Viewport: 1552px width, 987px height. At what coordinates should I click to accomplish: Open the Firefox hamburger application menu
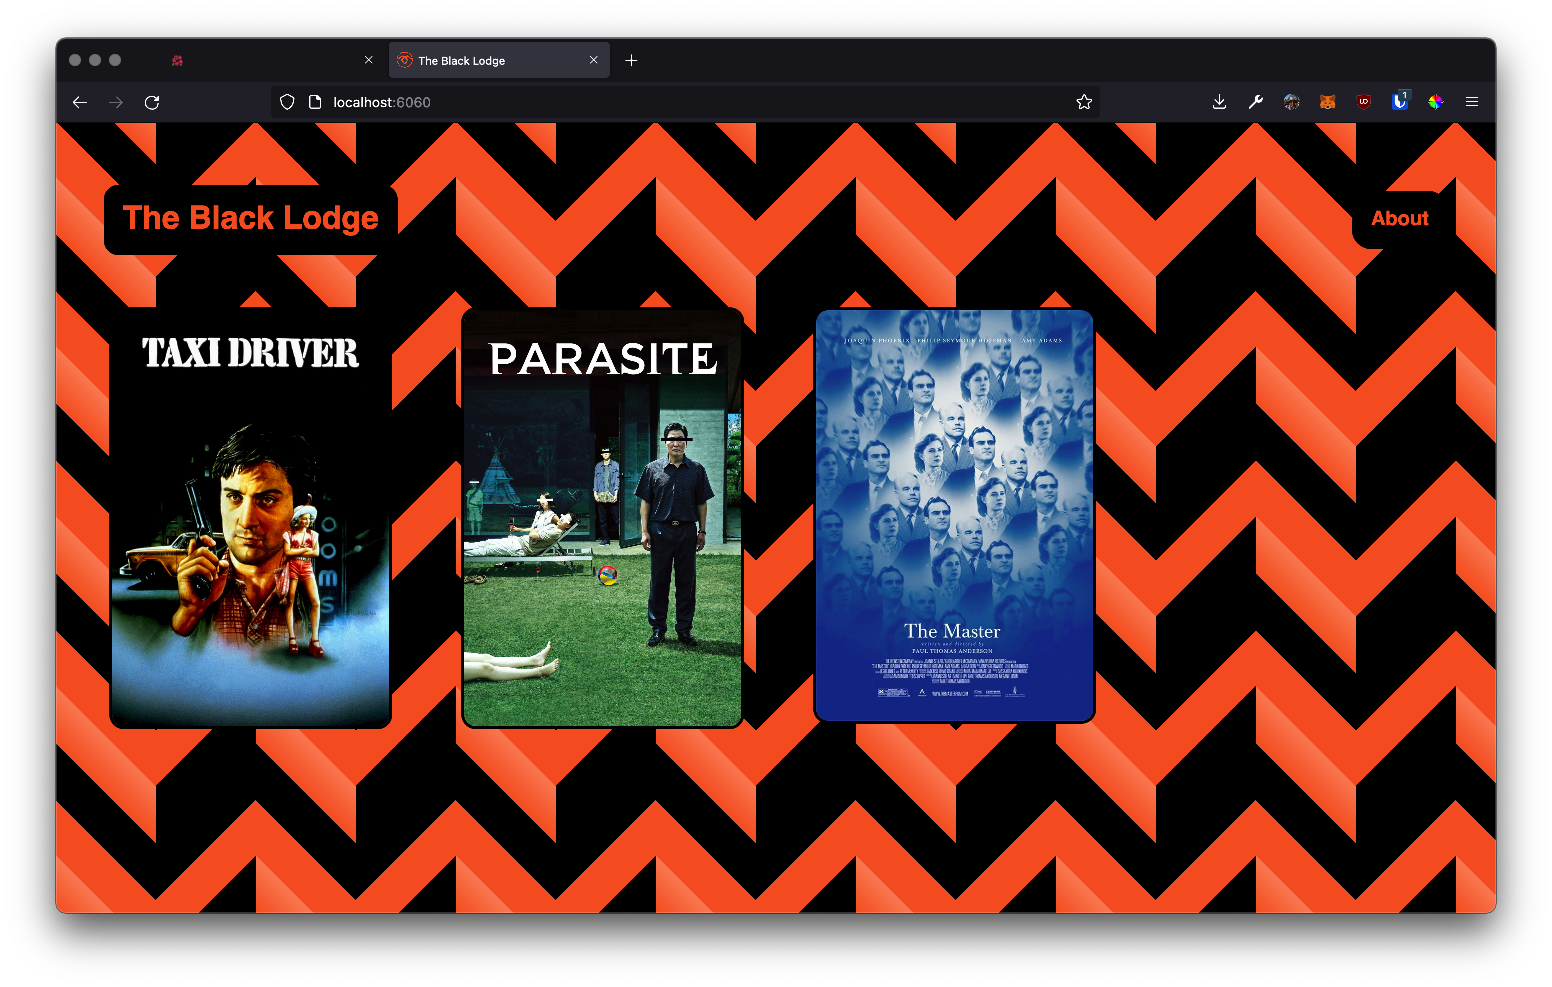[1472, 102]
